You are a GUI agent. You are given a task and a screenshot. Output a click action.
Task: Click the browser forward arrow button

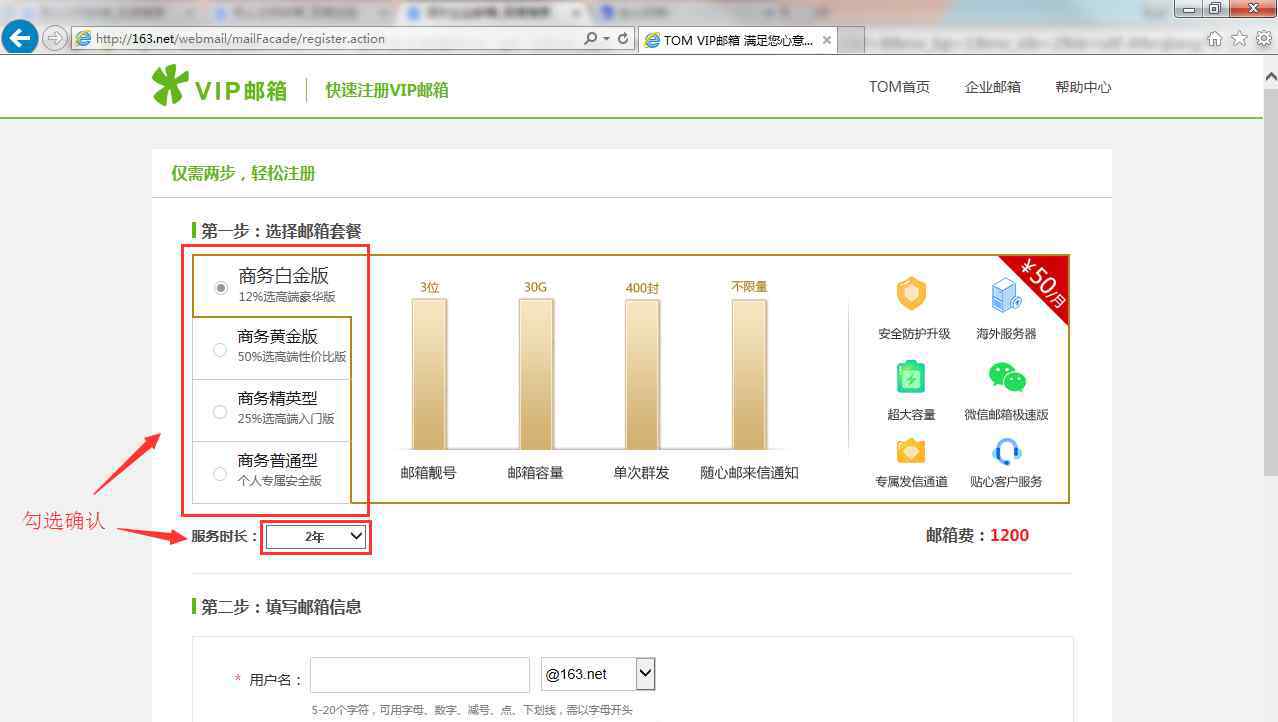pyautogui.click(x=54, y=39)
